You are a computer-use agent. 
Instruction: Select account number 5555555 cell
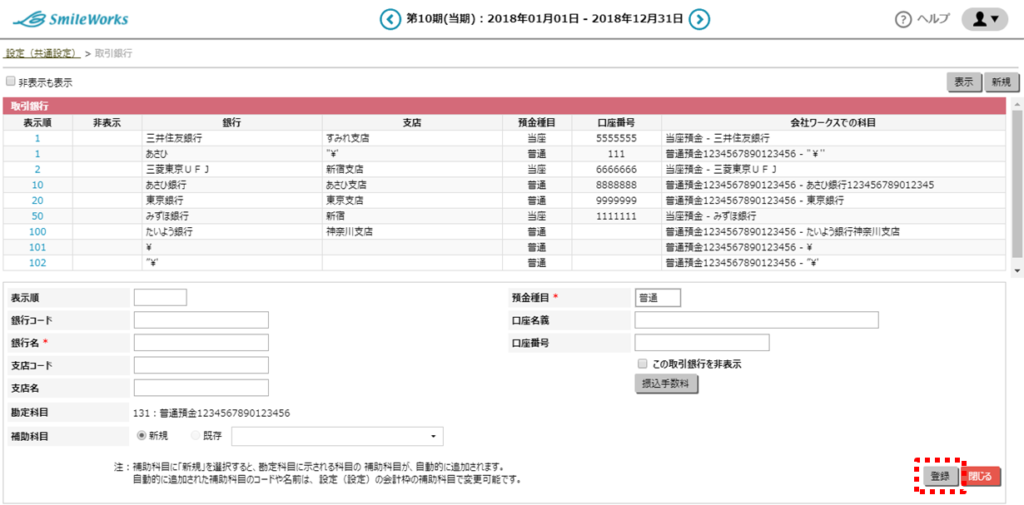(x=616, y=138)
